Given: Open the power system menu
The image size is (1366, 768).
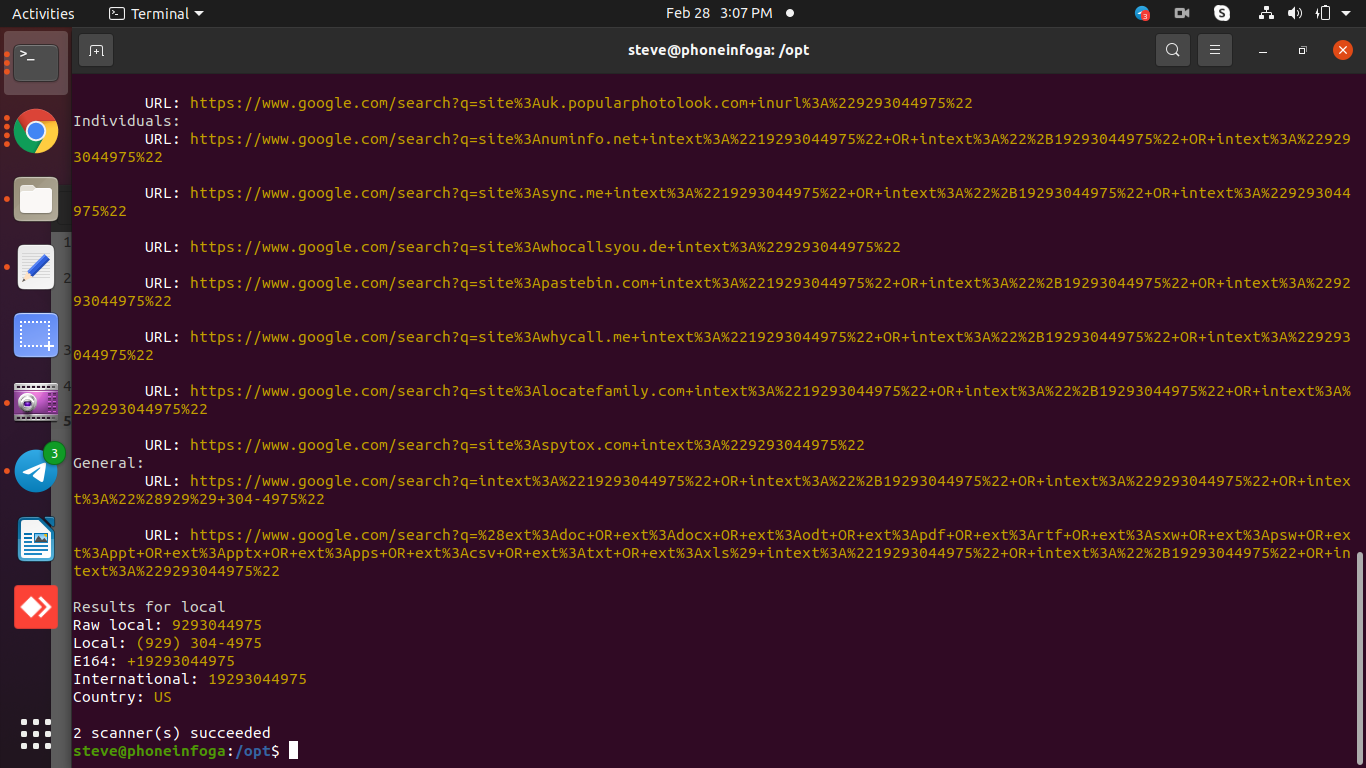Looking at the screenshot, I should click(x=1324, y=13).
